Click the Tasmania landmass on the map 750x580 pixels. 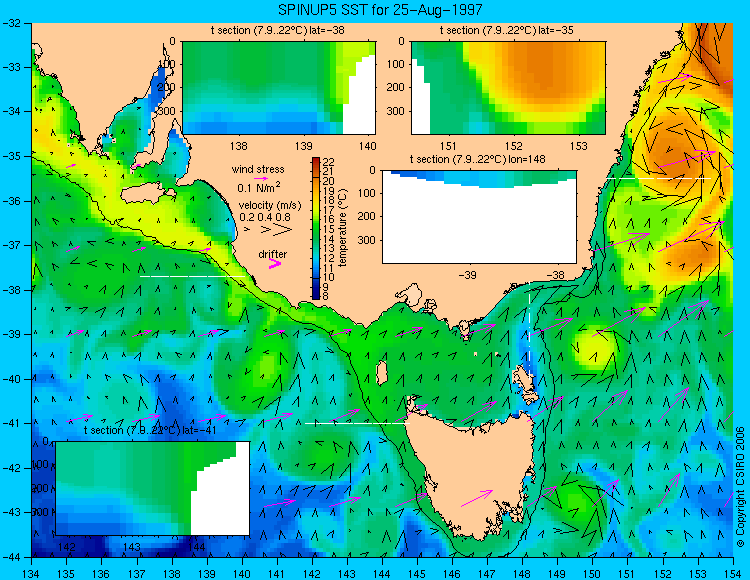point(471,473)
